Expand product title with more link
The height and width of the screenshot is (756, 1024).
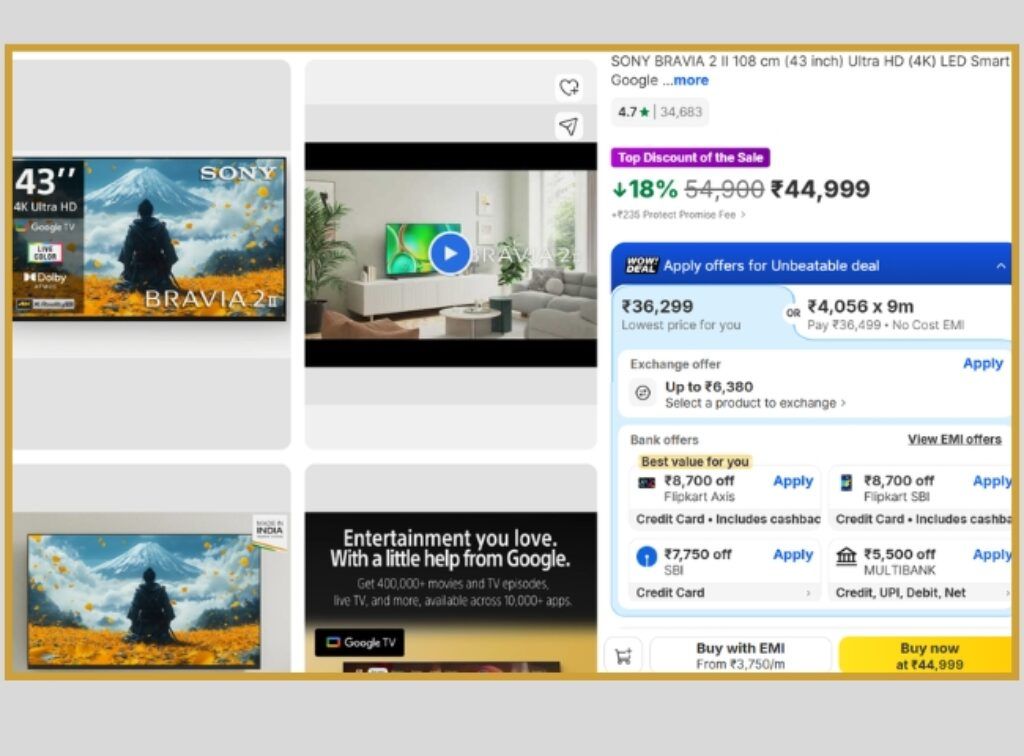click(x=690, y=80)
